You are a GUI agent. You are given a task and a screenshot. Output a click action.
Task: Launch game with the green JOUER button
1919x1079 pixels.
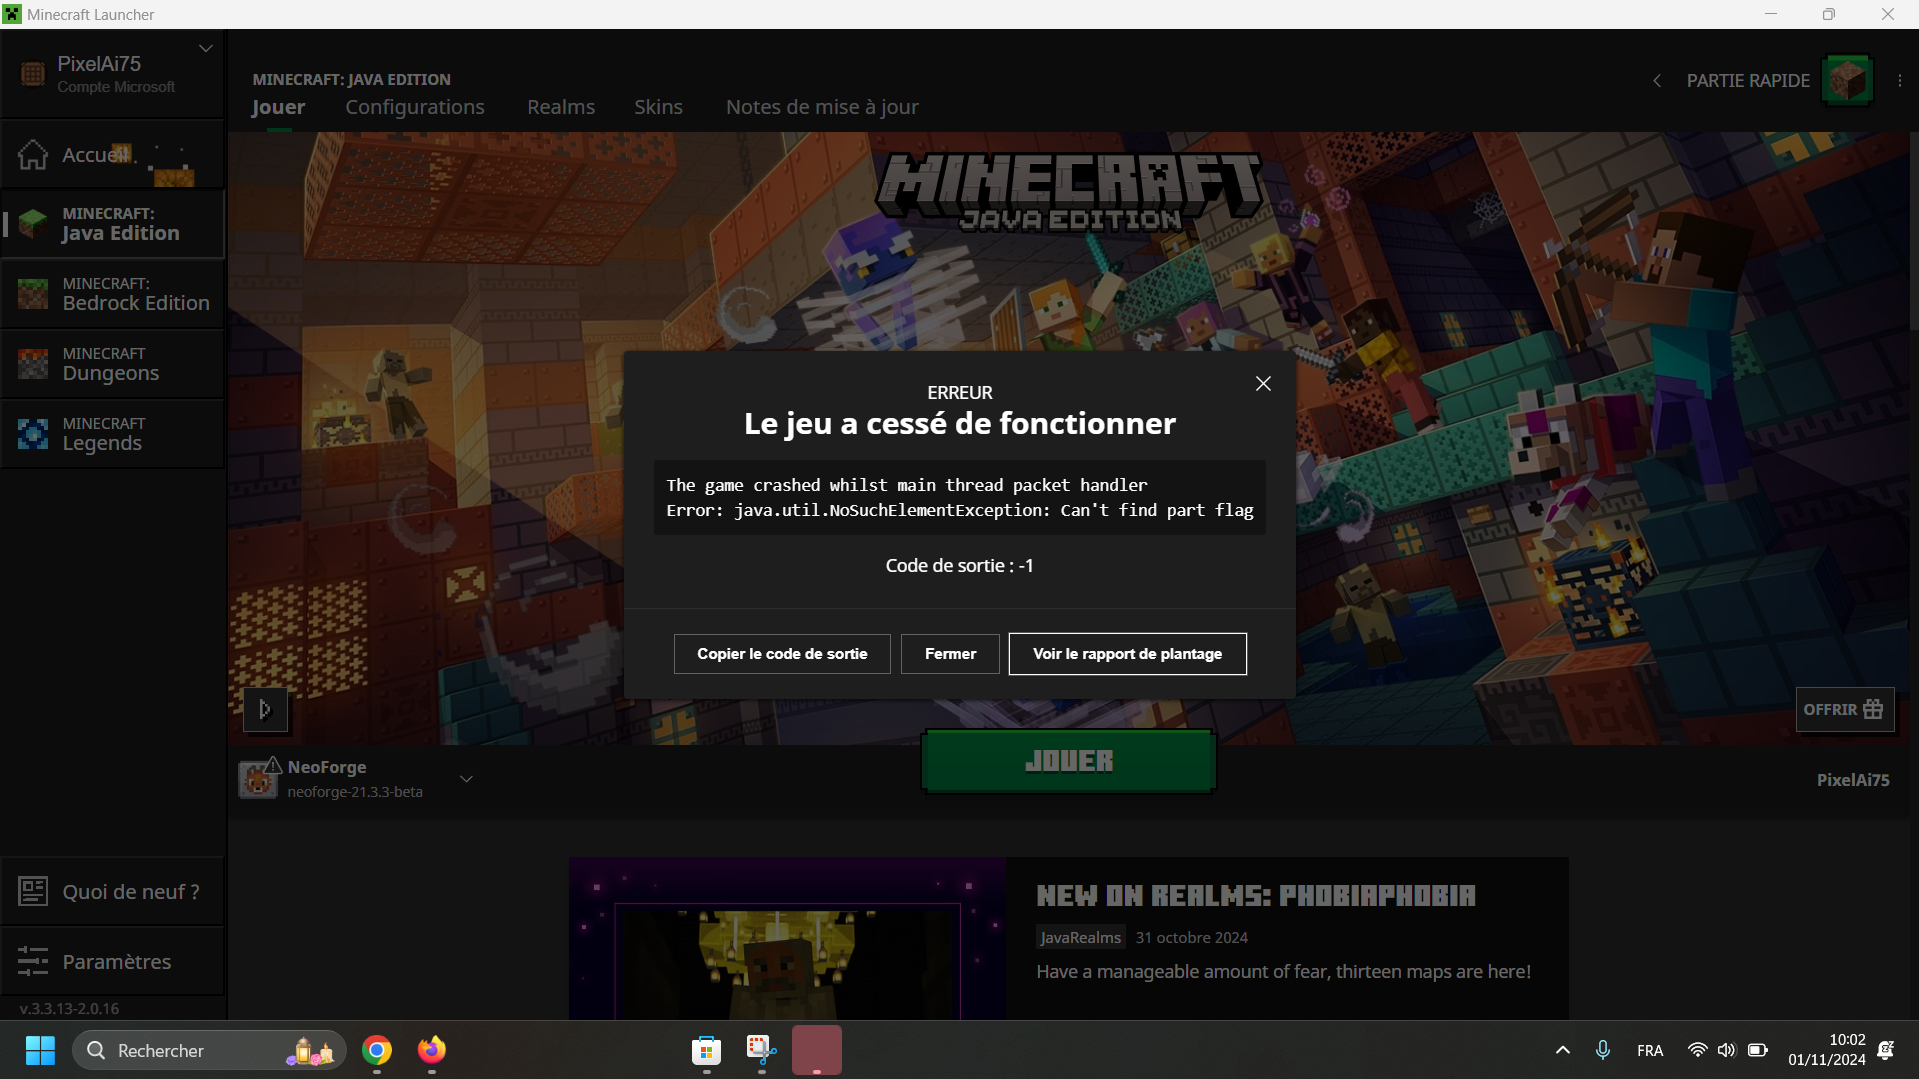pyautogui.click(x=1068, y=761)
